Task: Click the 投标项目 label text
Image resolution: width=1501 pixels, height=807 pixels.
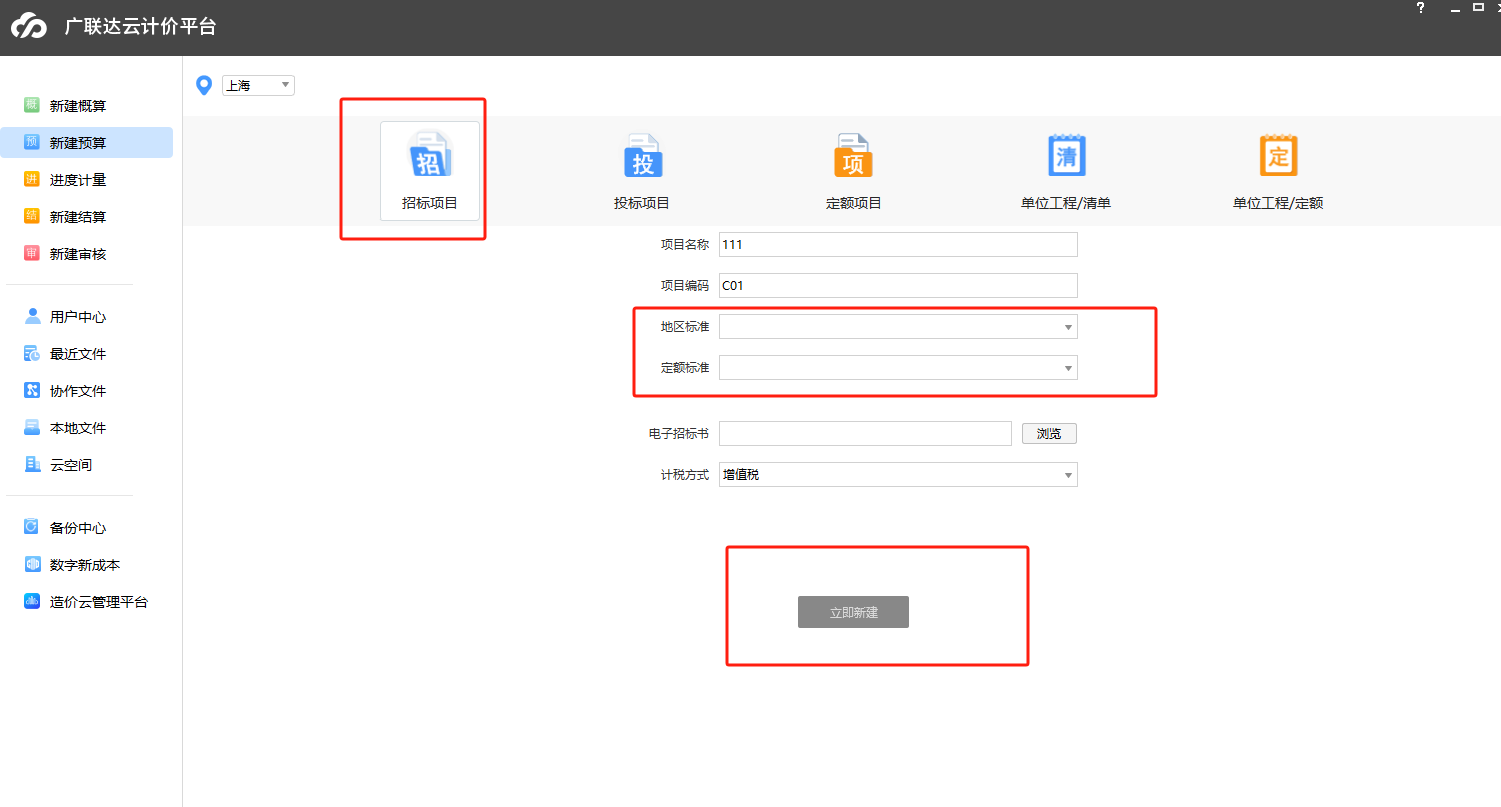Action: [x=642, y=203]
